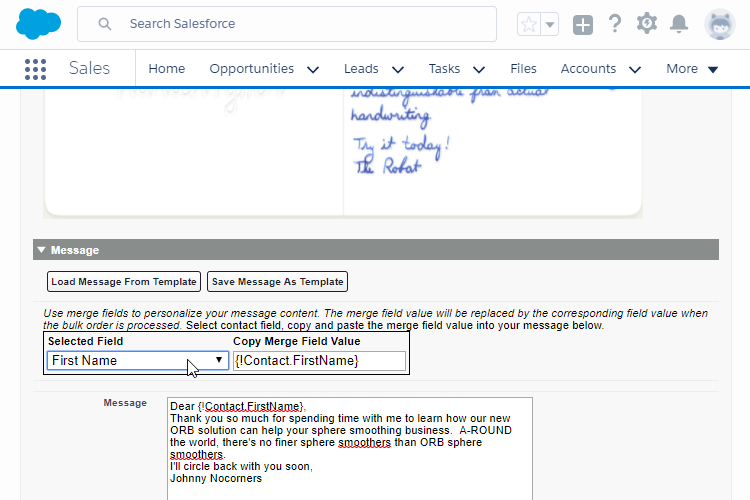750x500 pixels.
Task: Click Save Message As Template button
Action: point(277,282)
